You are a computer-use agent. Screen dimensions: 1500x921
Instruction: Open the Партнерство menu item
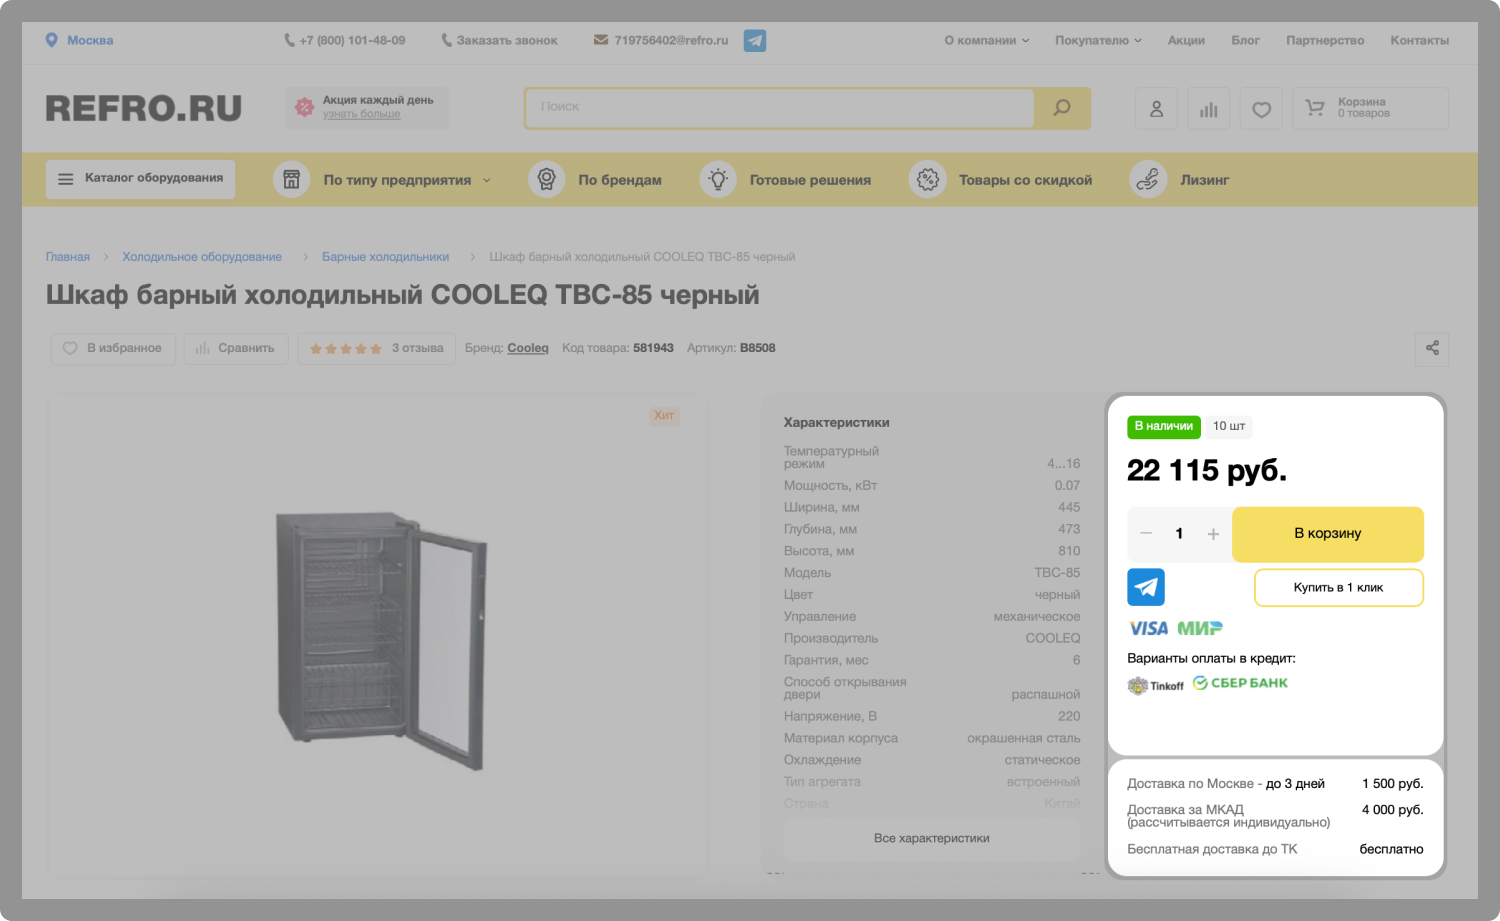pos(1325,41)
